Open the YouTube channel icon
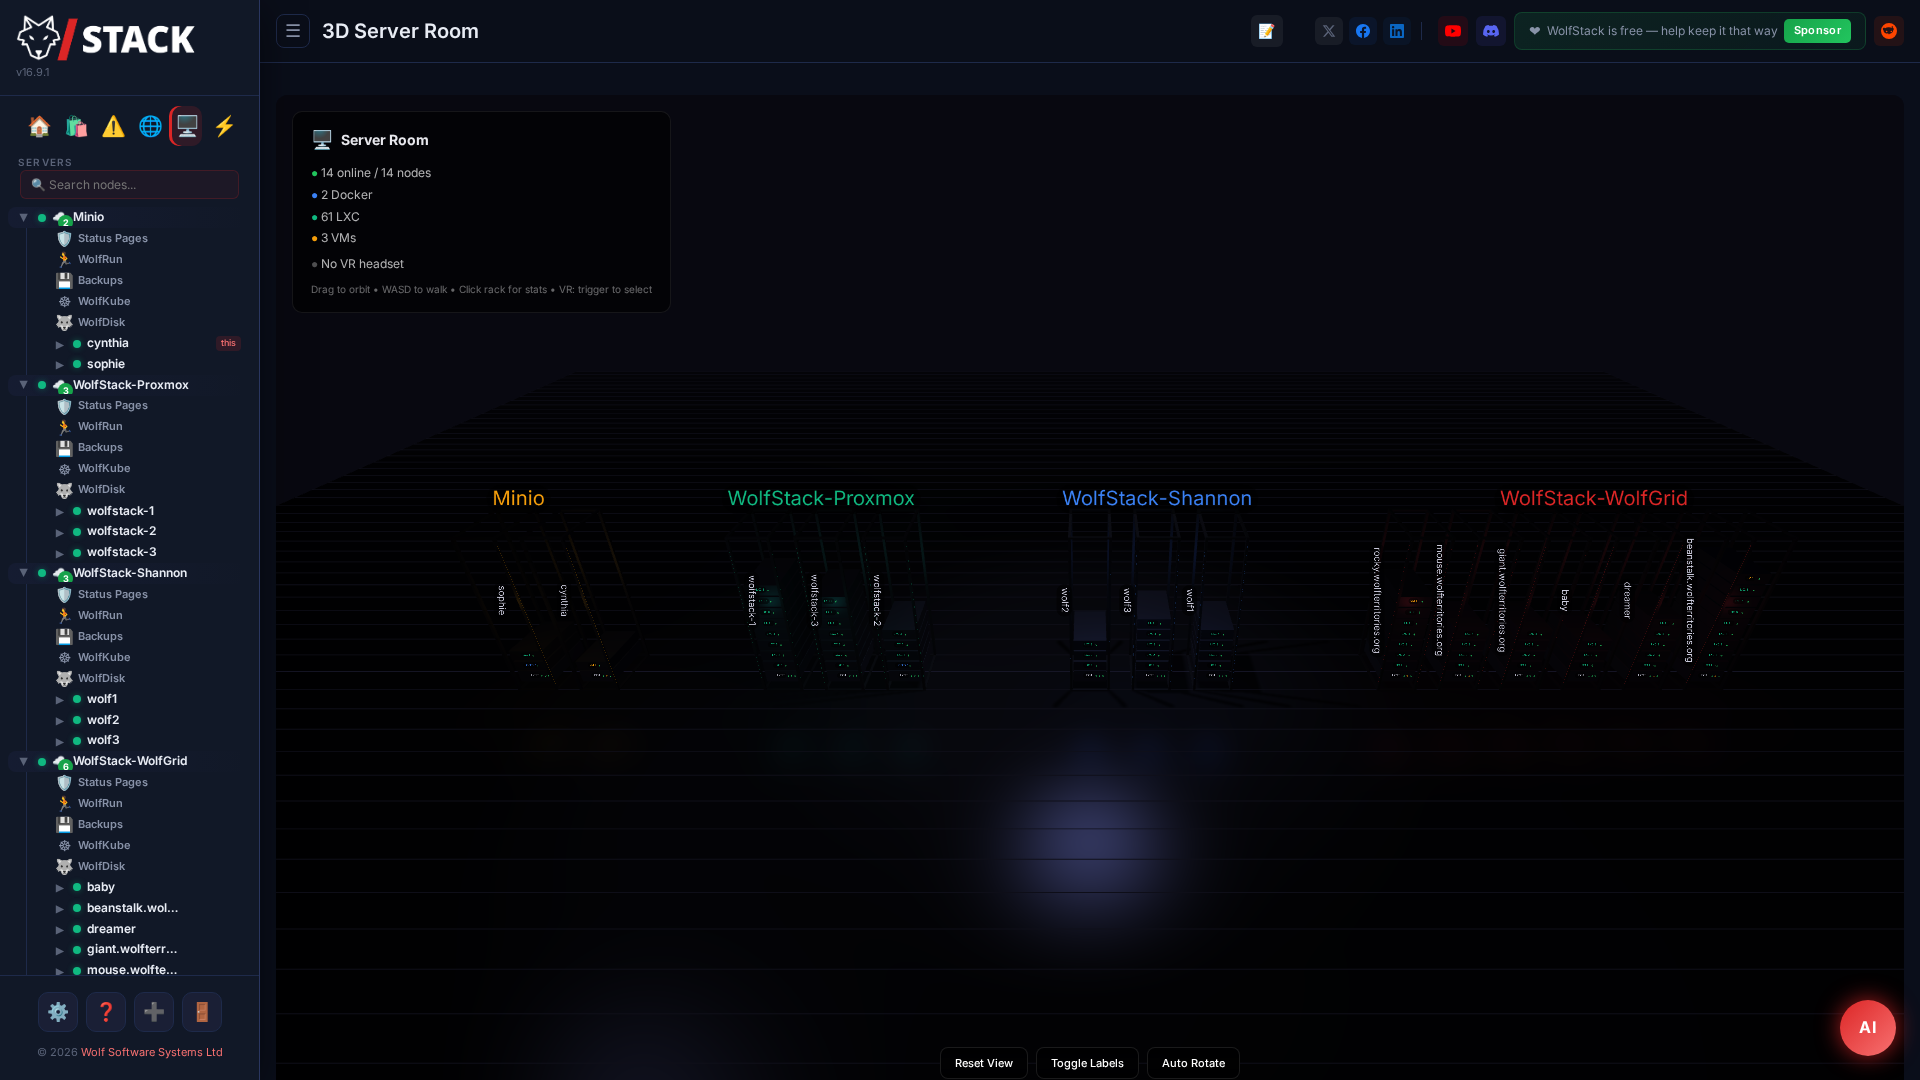This screenshot has width=1920, height=1080. point(1453,31)
